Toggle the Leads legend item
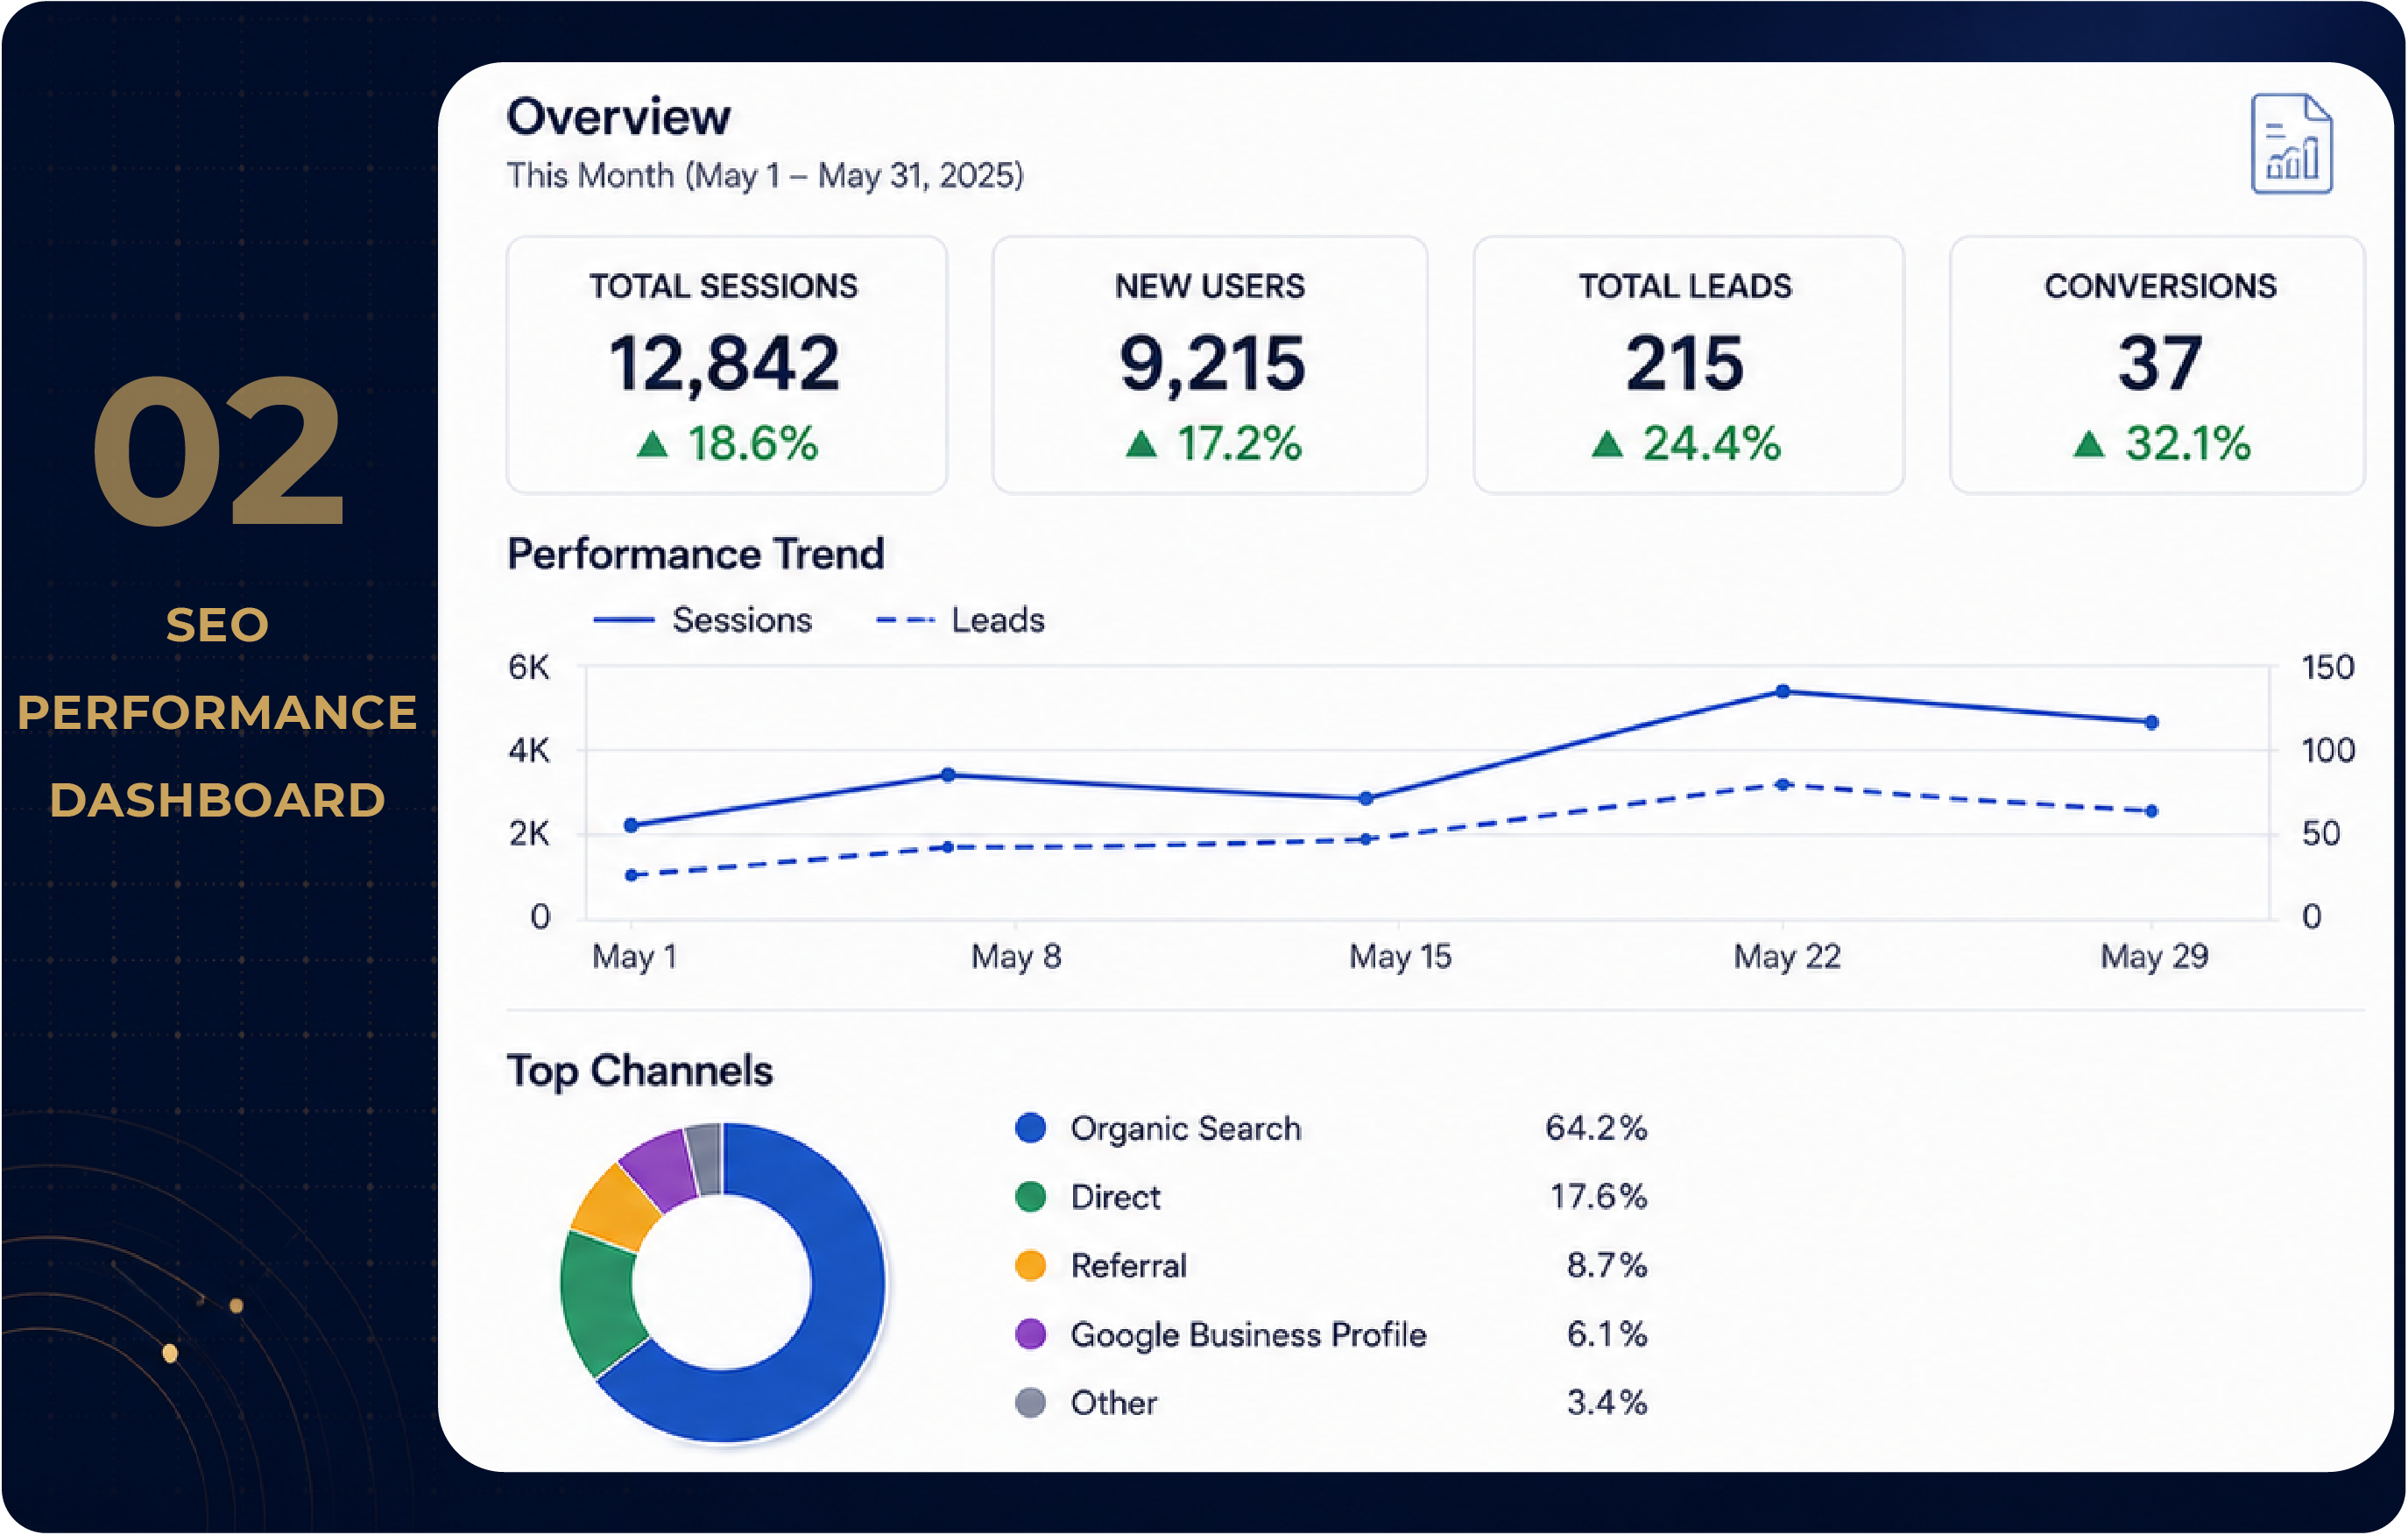The height and width of the screenshot is (1535, 2408). [960, 620]
